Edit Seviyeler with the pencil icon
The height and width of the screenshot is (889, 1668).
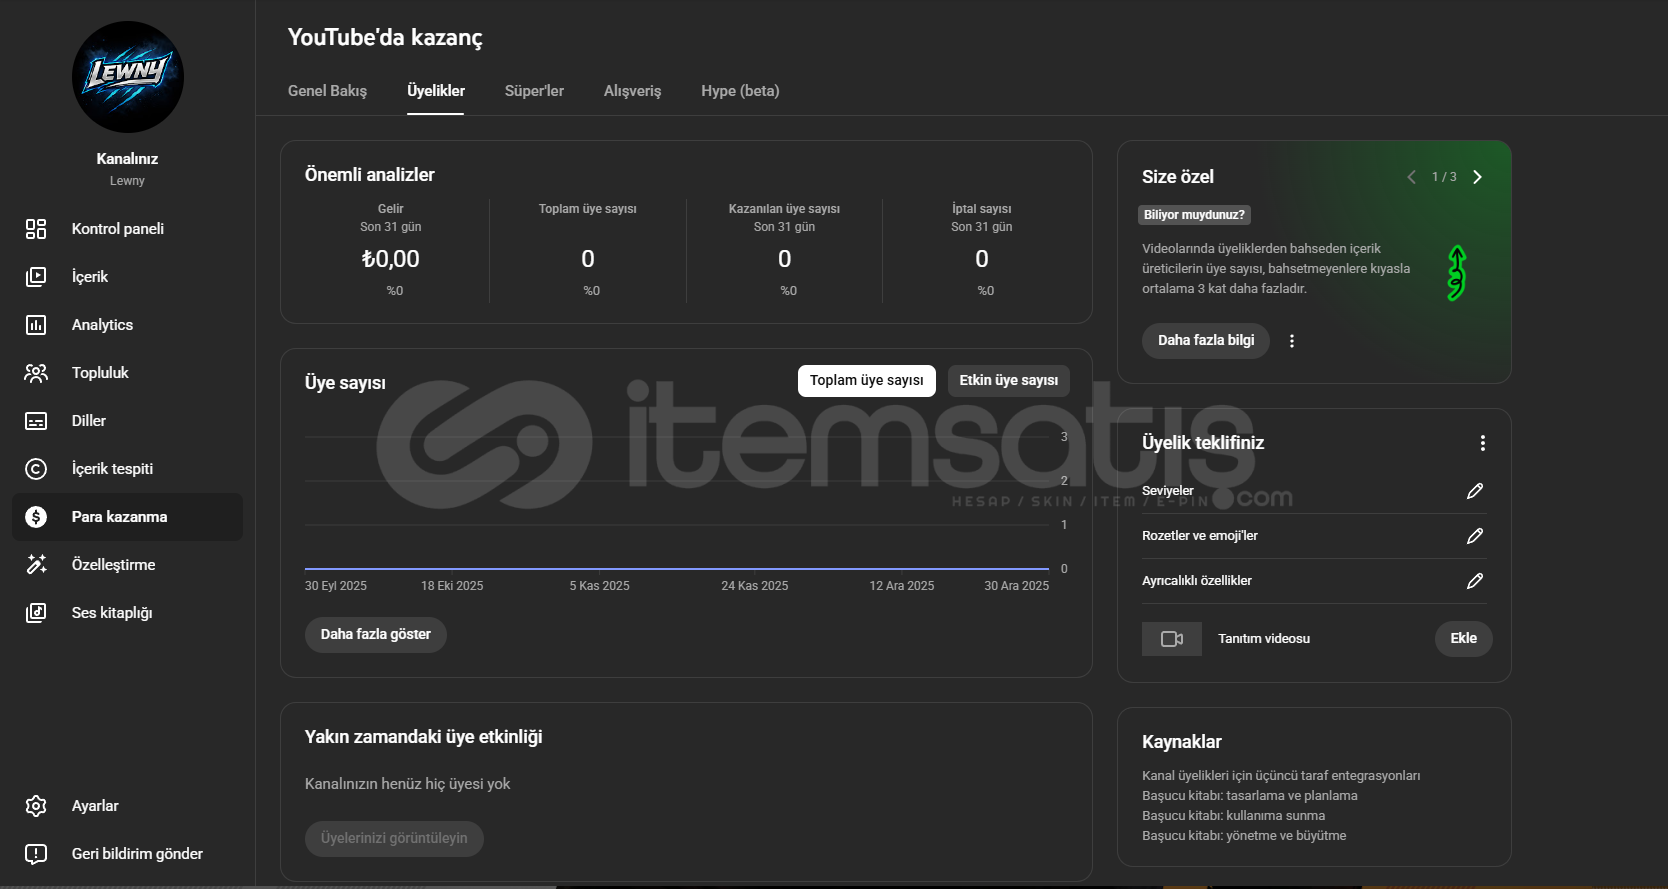[1474, 491]
